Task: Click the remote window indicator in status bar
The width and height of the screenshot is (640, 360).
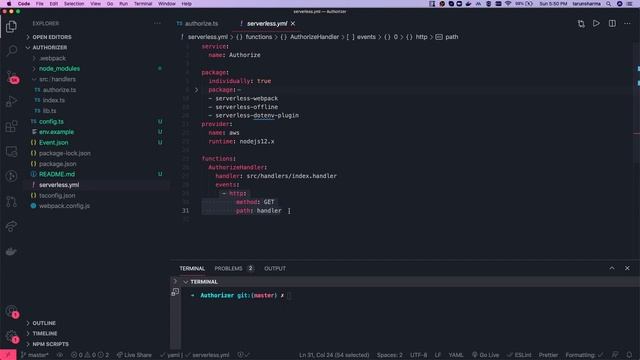Action: [x=8, y=355]
